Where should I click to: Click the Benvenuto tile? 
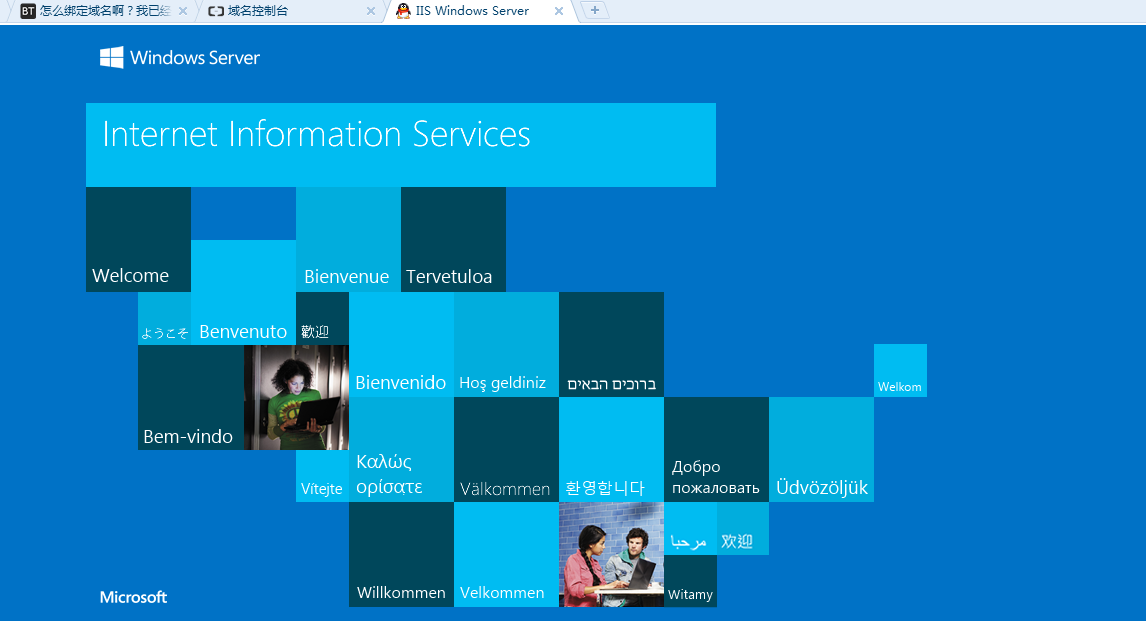click(x=243, y=292)
